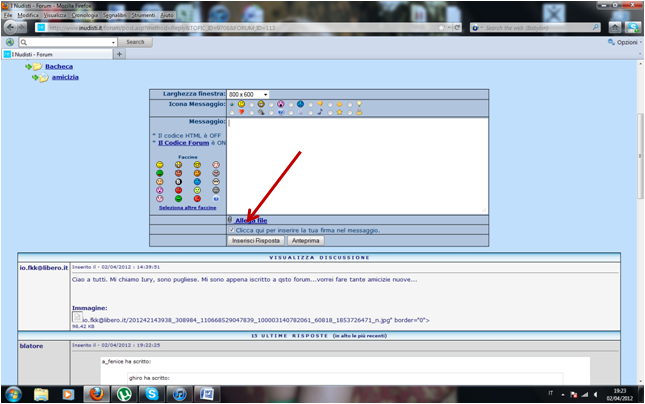Open the Larghezza finestra dropdown
The width and height of the screenshot is (645, 404).
[249, 94]
